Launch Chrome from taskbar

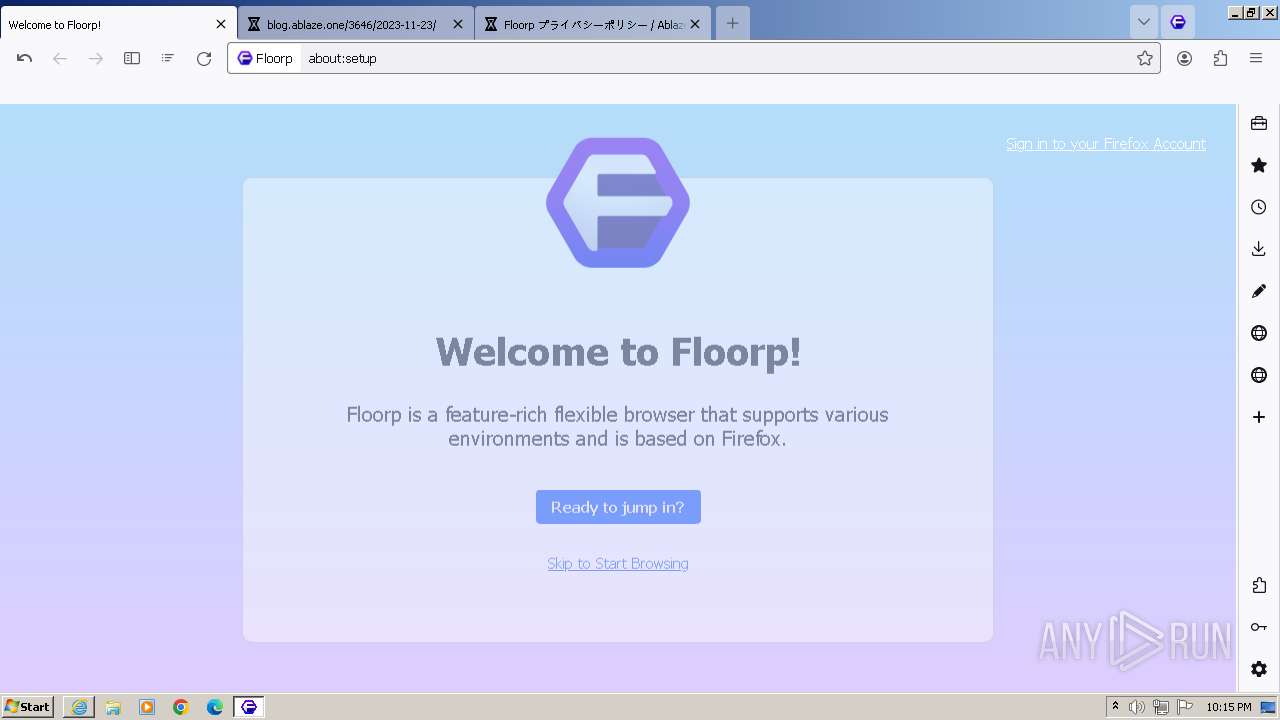(181, 707)
